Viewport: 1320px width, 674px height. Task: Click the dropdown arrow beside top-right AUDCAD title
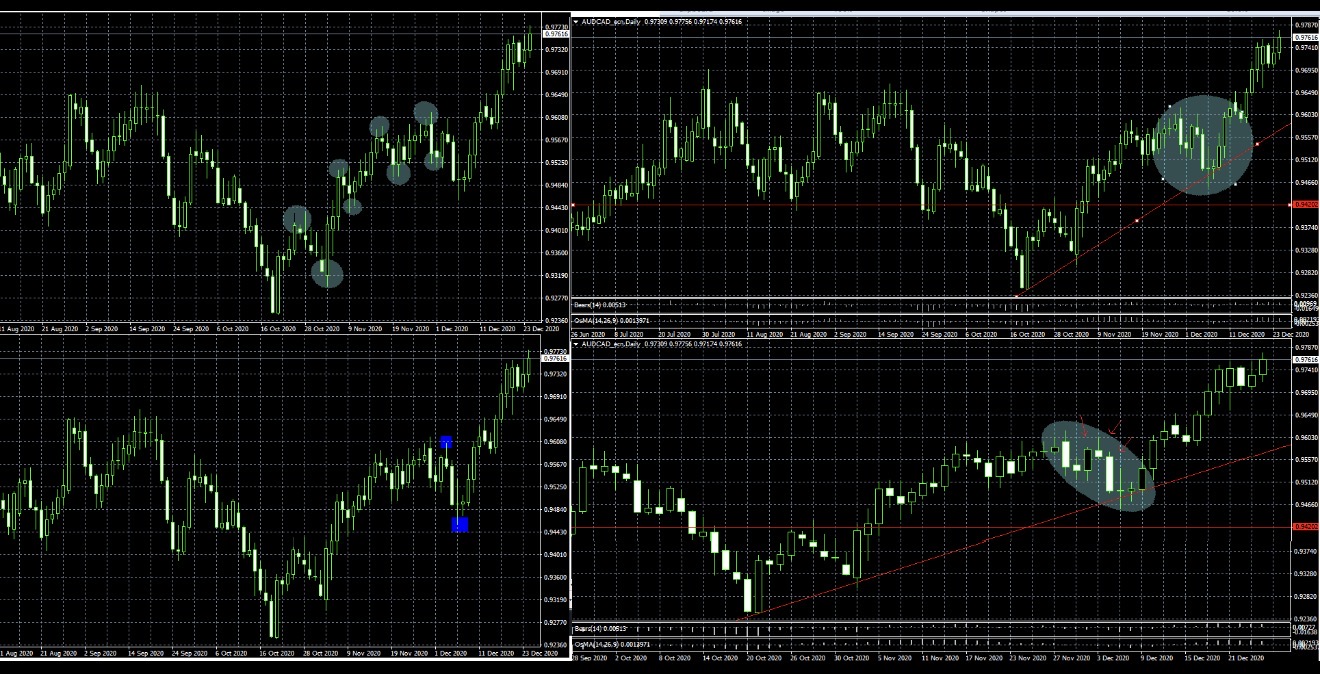point(576,20)
